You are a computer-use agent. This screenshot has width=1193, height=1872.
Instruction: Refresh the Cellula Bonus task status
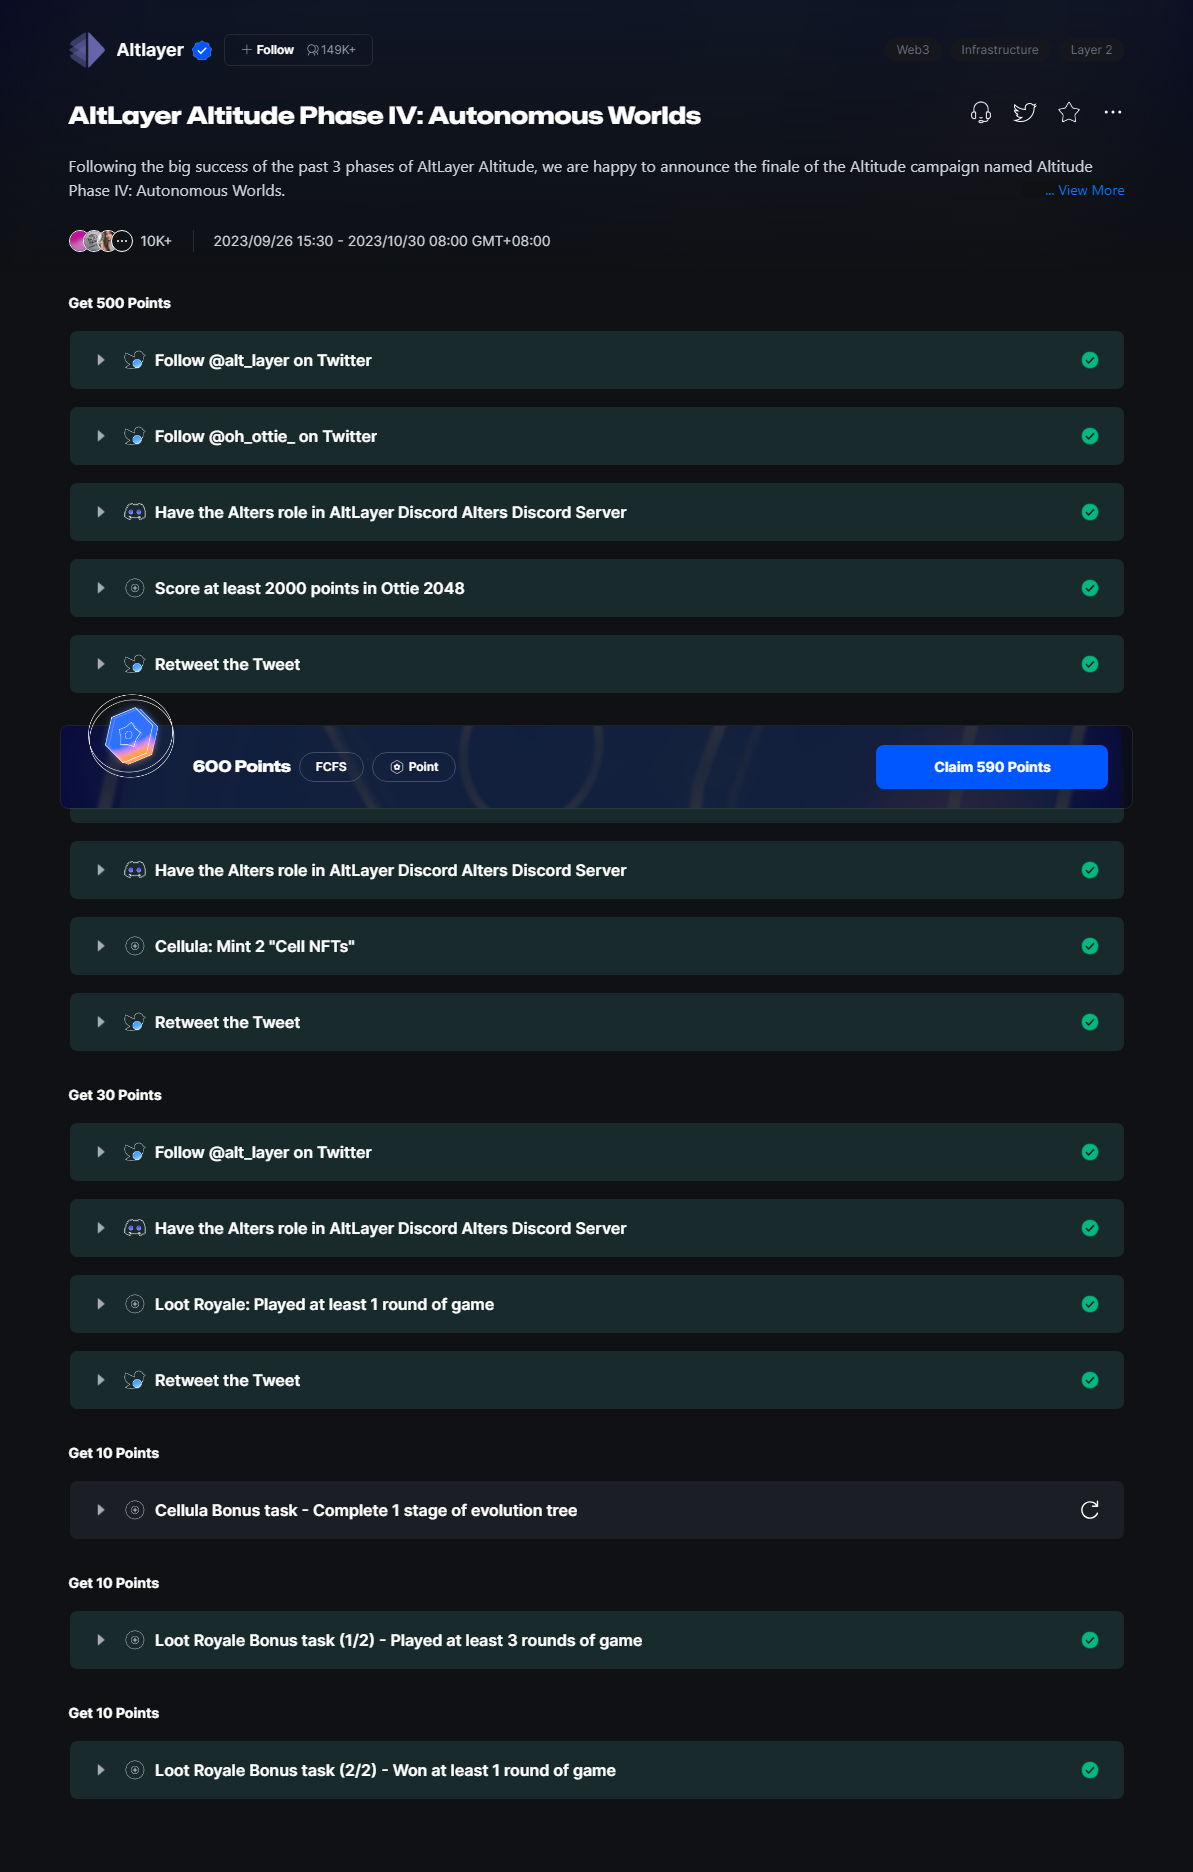(1089, 1510)
